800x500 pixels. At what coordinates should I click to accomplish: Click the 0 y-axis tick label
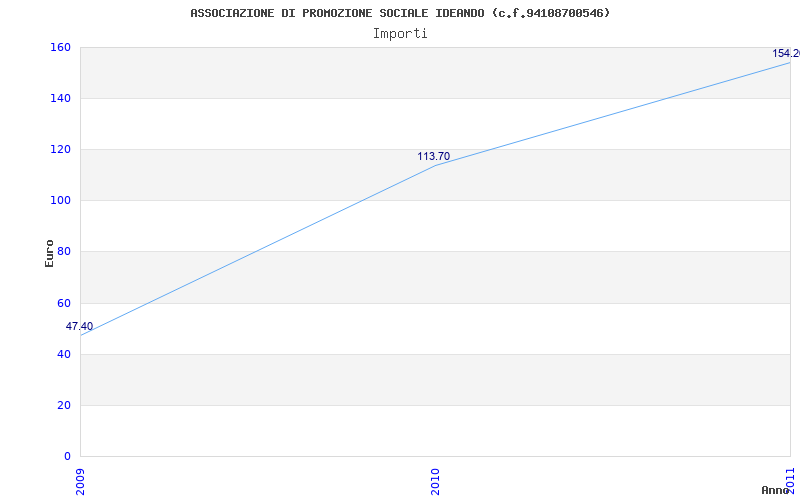point(67,457)
